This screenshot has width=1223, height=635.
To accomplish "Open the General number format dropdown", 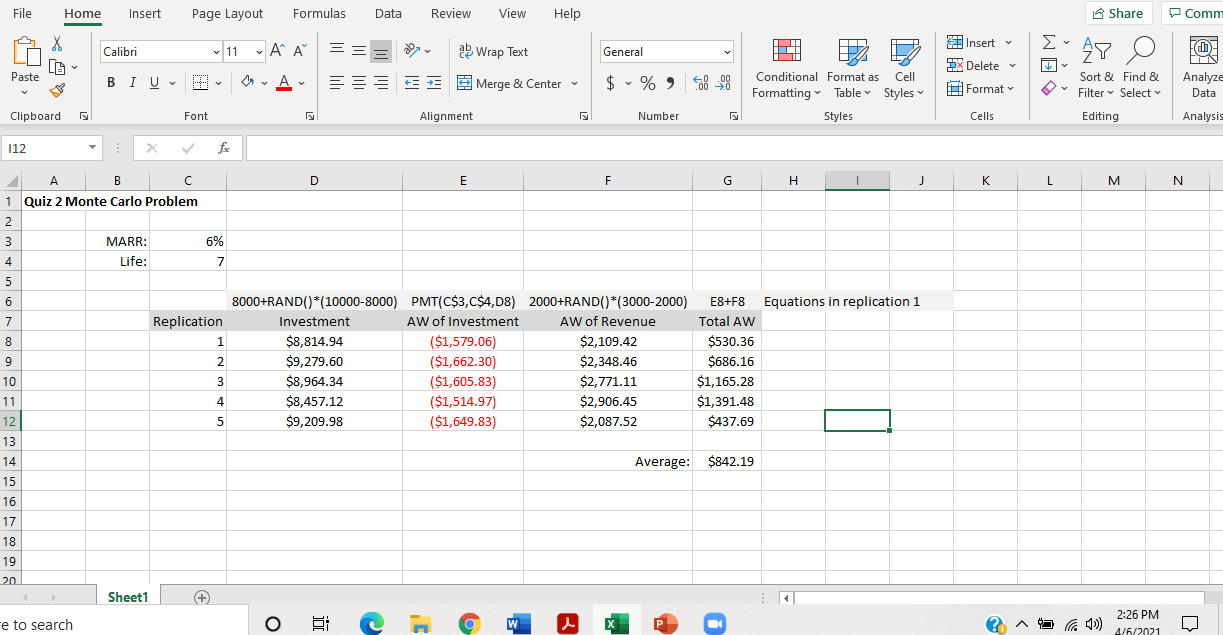I will pos(728,52).
